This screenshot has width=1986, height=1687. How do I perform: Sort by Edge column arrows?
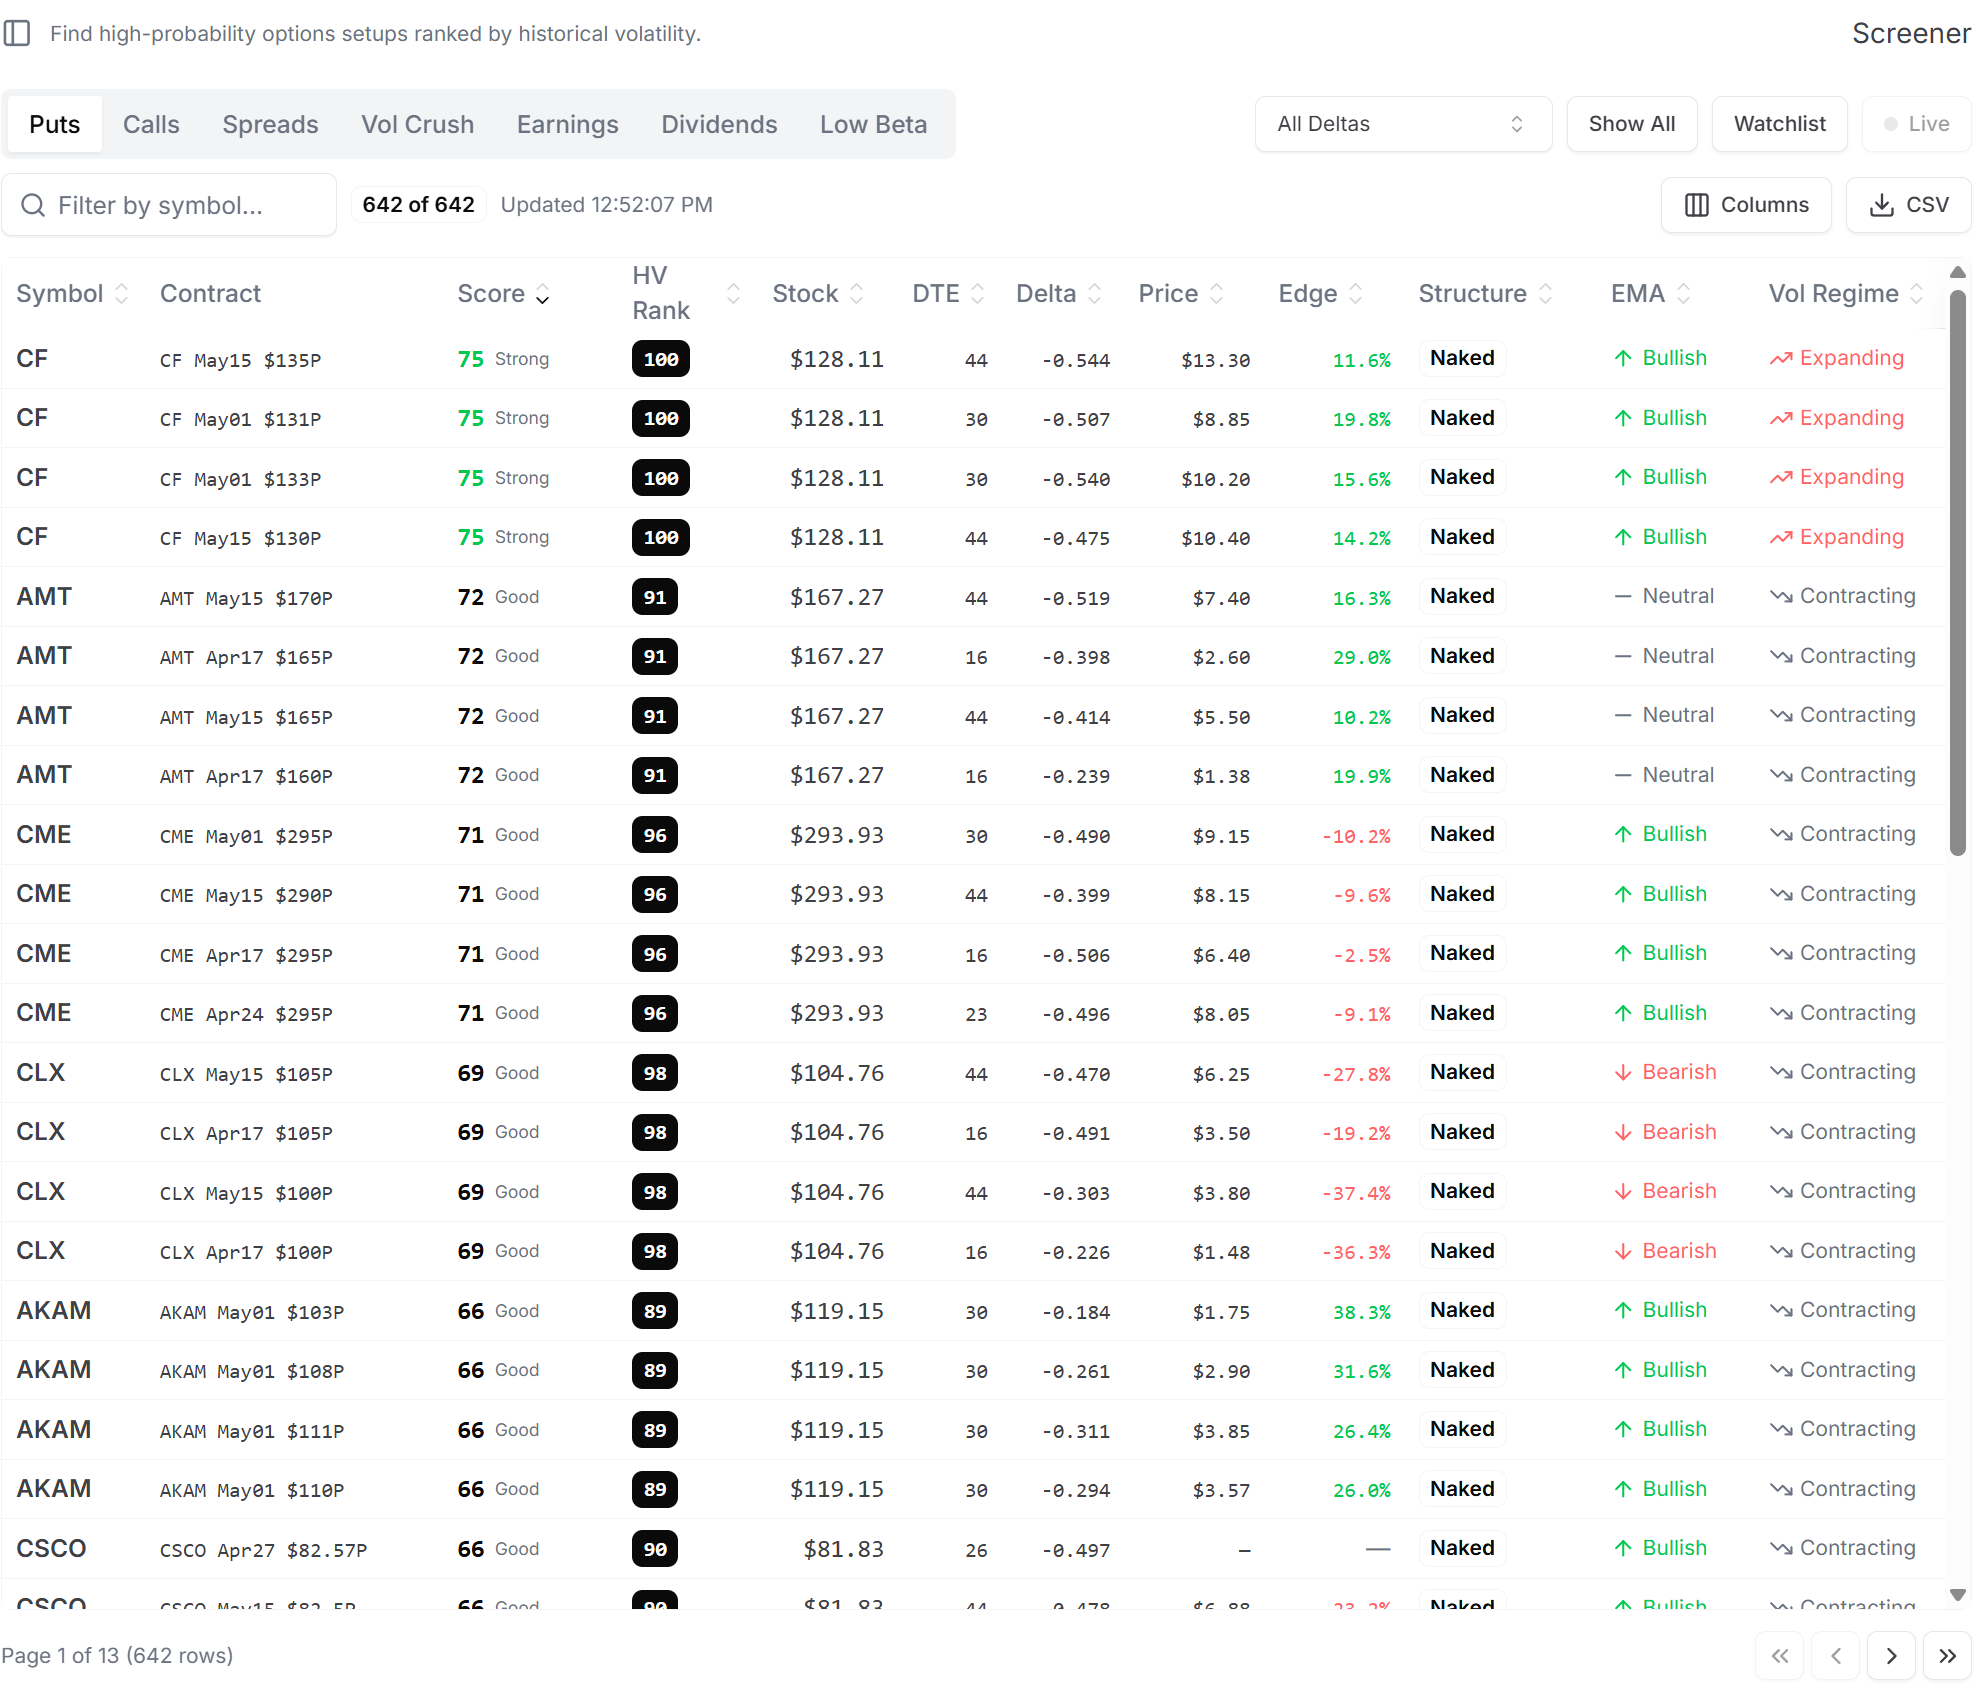(x=1356, y=293)
